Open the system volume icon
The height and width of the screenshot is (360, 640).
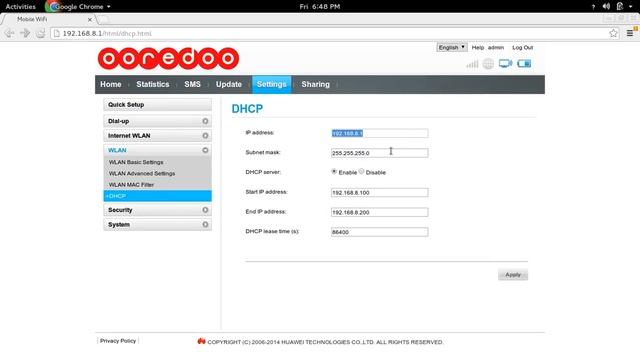point(606,7)
